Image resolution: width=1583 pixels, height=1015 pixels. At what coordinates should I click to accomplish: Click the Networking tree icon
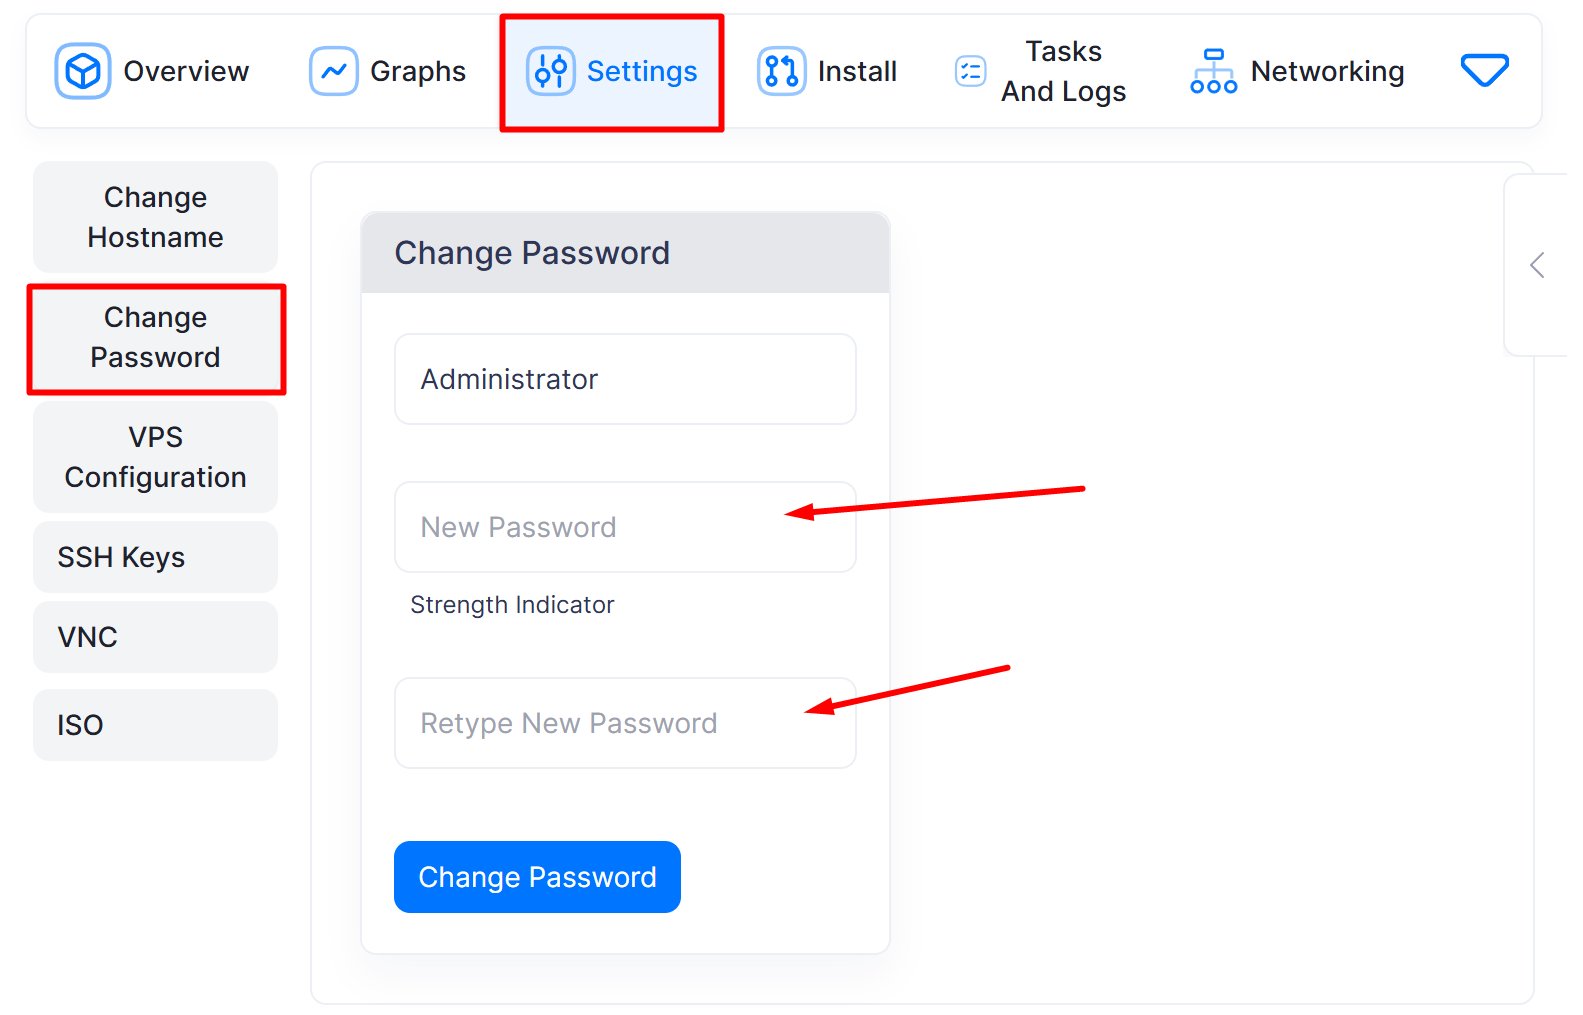click(1214, 71)
